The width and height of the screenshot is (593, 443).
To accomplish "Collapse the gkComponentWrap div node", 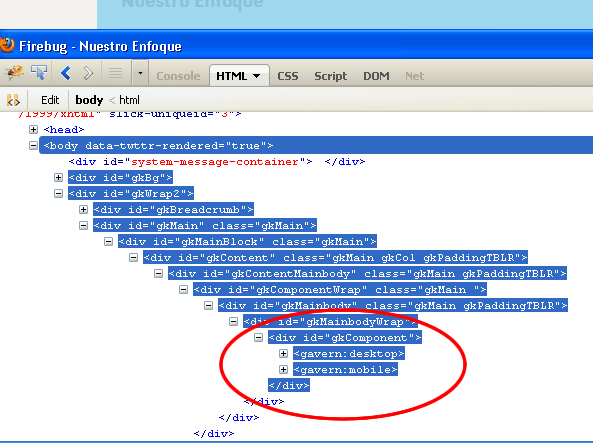I will (x=183, y=289).
